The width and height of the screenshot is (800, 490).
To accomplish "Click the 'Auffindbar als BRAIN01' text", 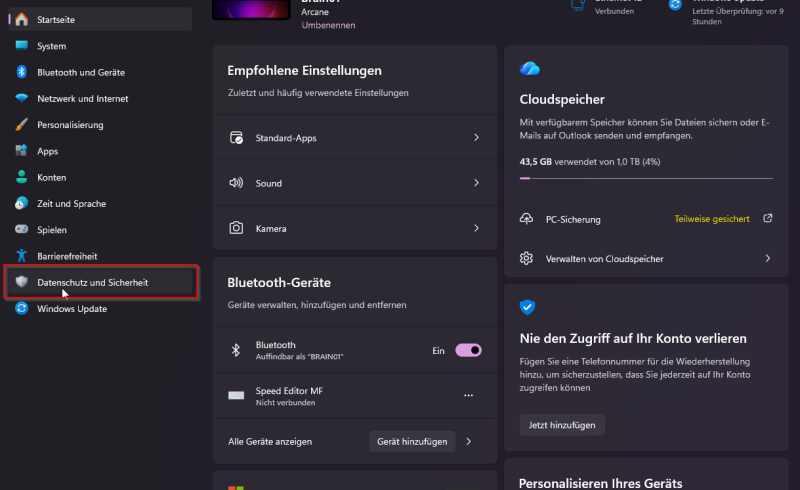I will (299, 357).
